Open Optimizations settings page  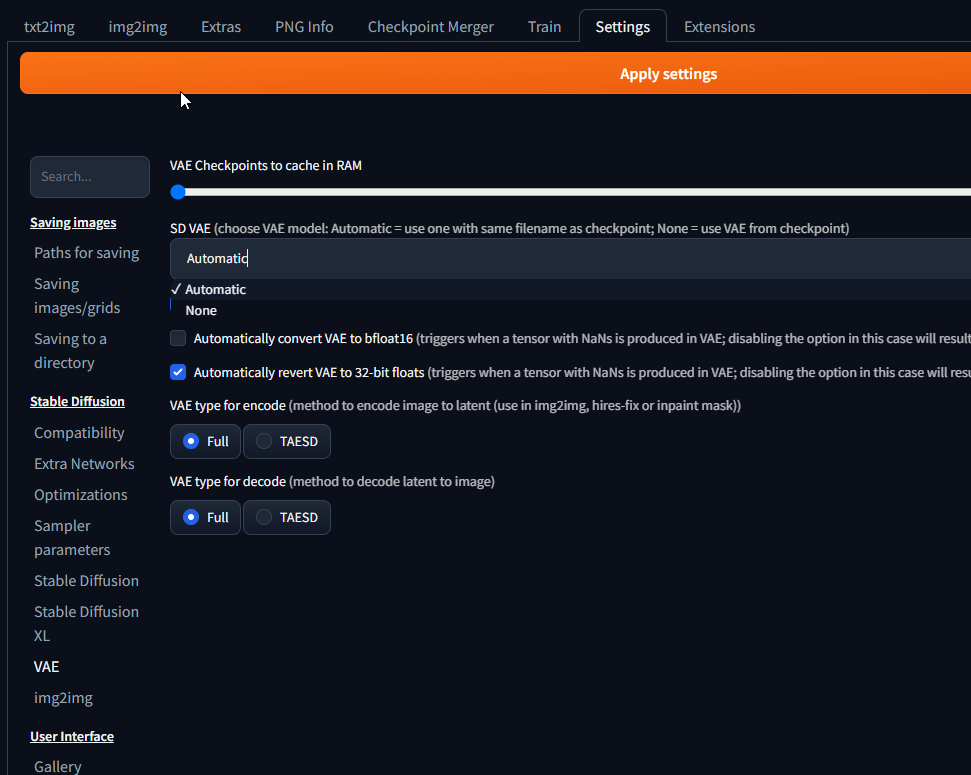point(81,494)
